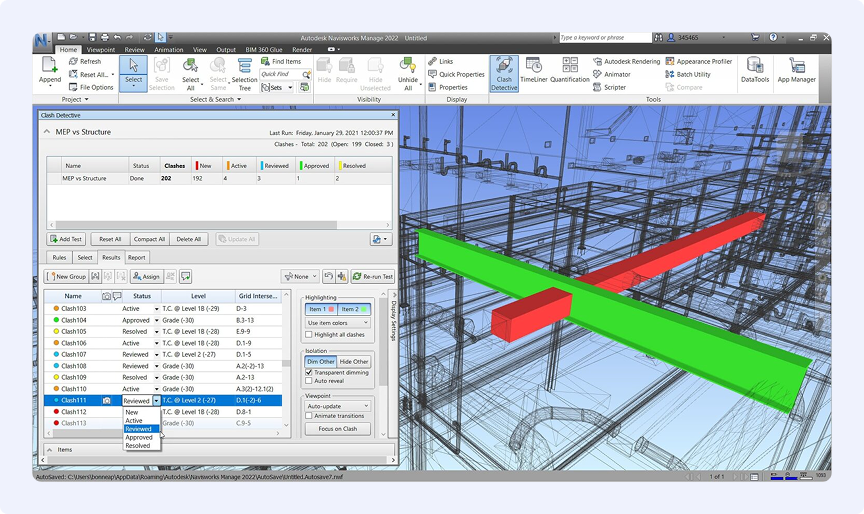The height and width of the screenshot is (514, 864).
Task: Toggle the Item 1 red highlight swatch
Action: (321, 309)
